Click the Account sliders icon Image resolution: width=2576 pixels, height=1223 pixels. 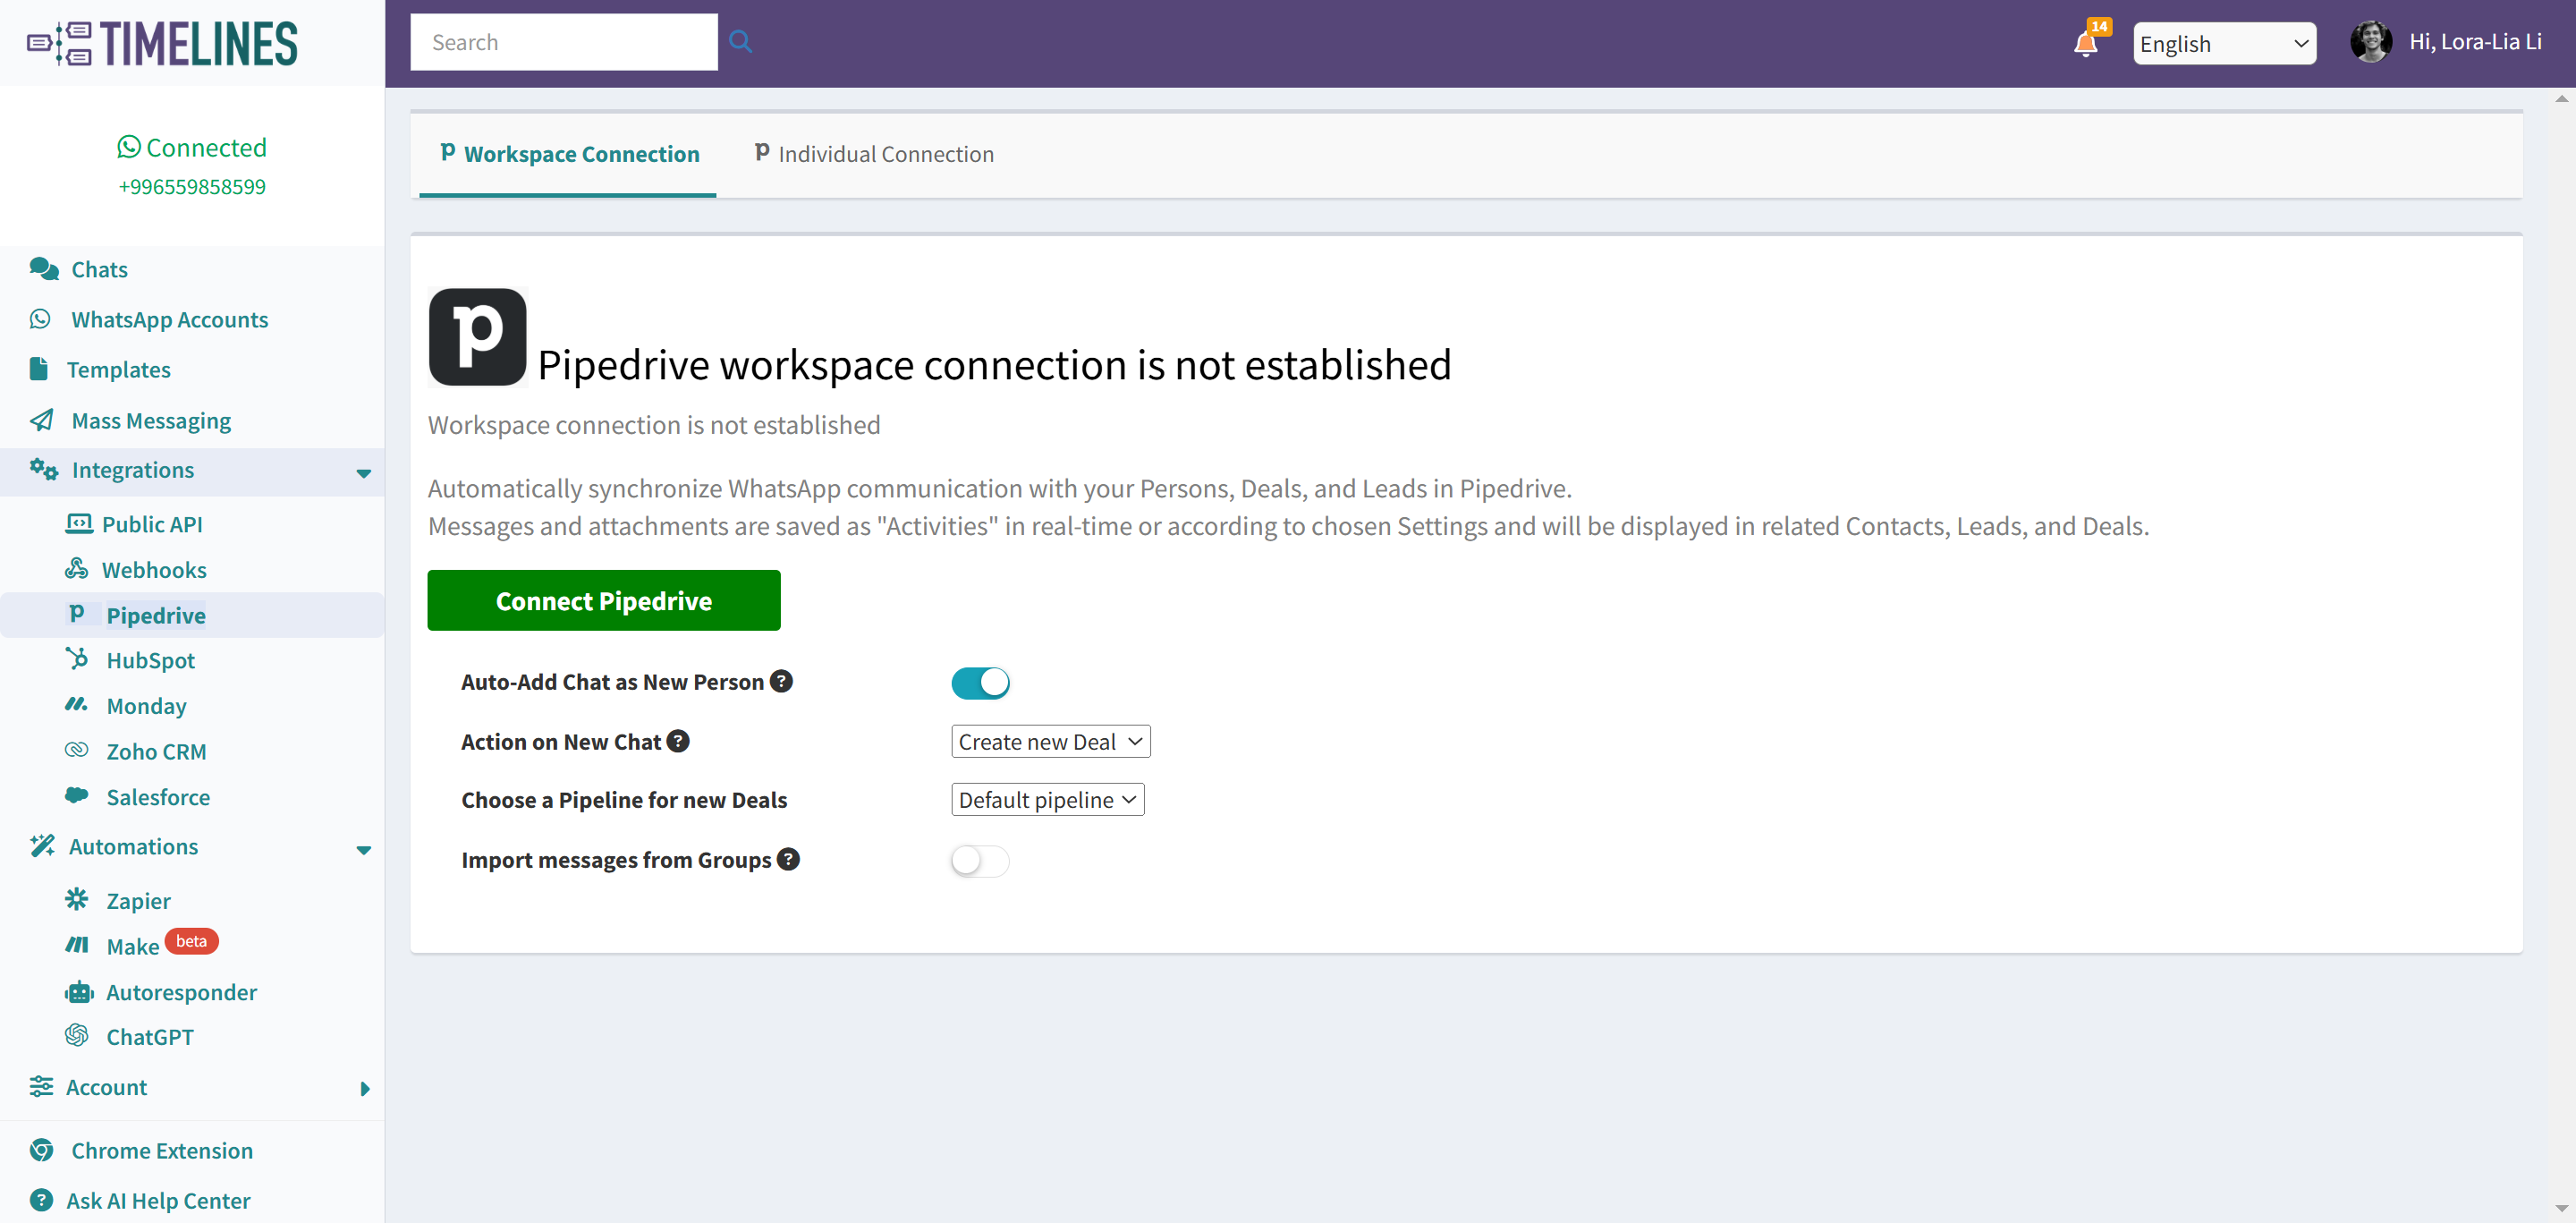pyautogui.click(x=41, y=1086)
